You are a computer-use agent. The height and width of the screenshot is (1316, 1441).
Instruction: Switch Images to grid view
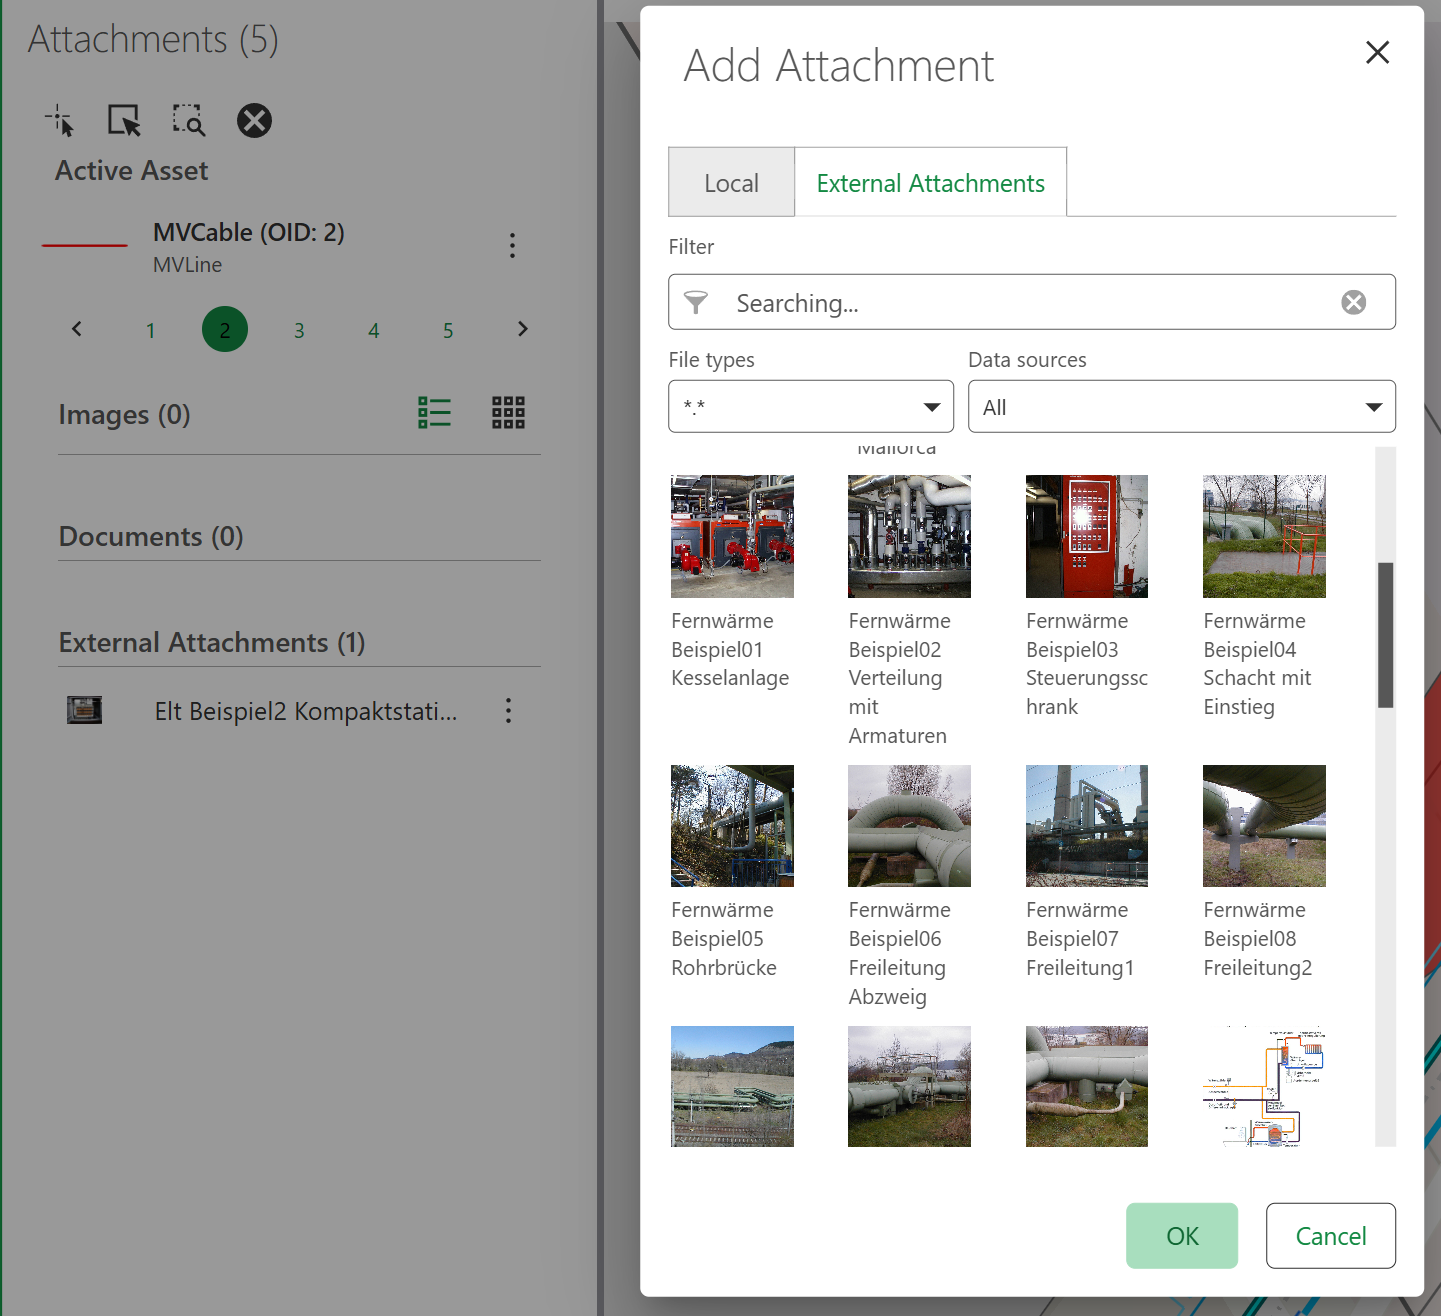[508, 412]
